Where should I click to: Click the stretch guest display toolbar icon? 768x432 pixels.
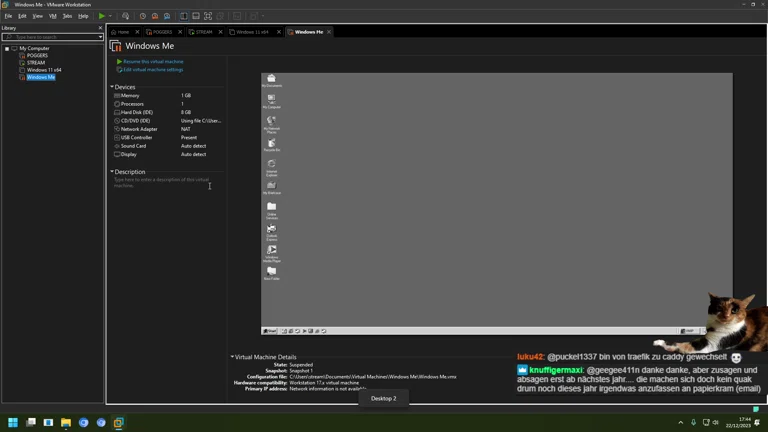pos(254,16)
